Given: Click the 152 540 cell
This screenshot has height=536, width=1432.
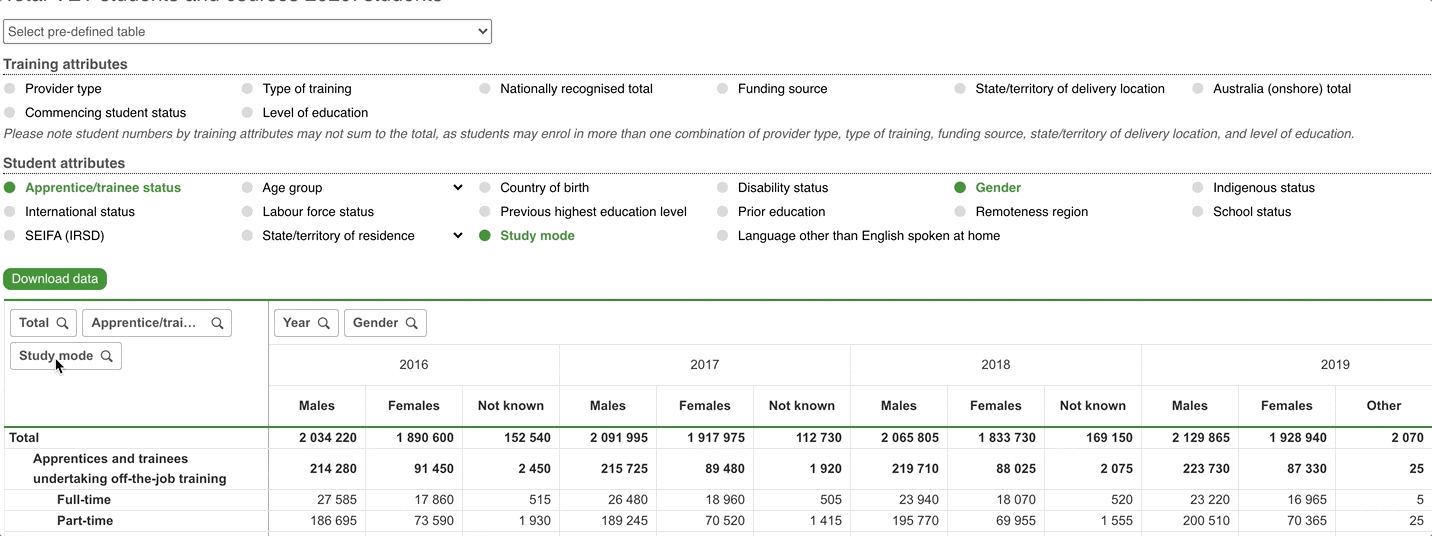Looking at the screenshot, I should pos(511,438).
